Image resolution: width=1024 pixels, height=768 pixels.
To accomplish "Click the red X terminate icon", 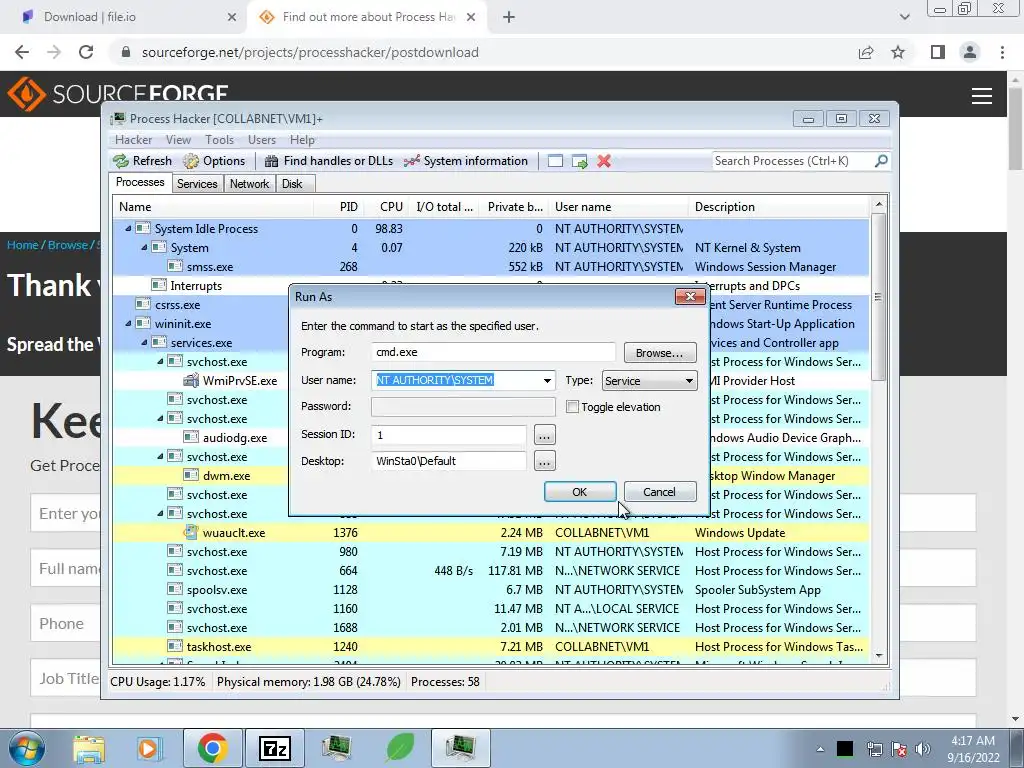I will pyautogui.click(x=604, y=161).
